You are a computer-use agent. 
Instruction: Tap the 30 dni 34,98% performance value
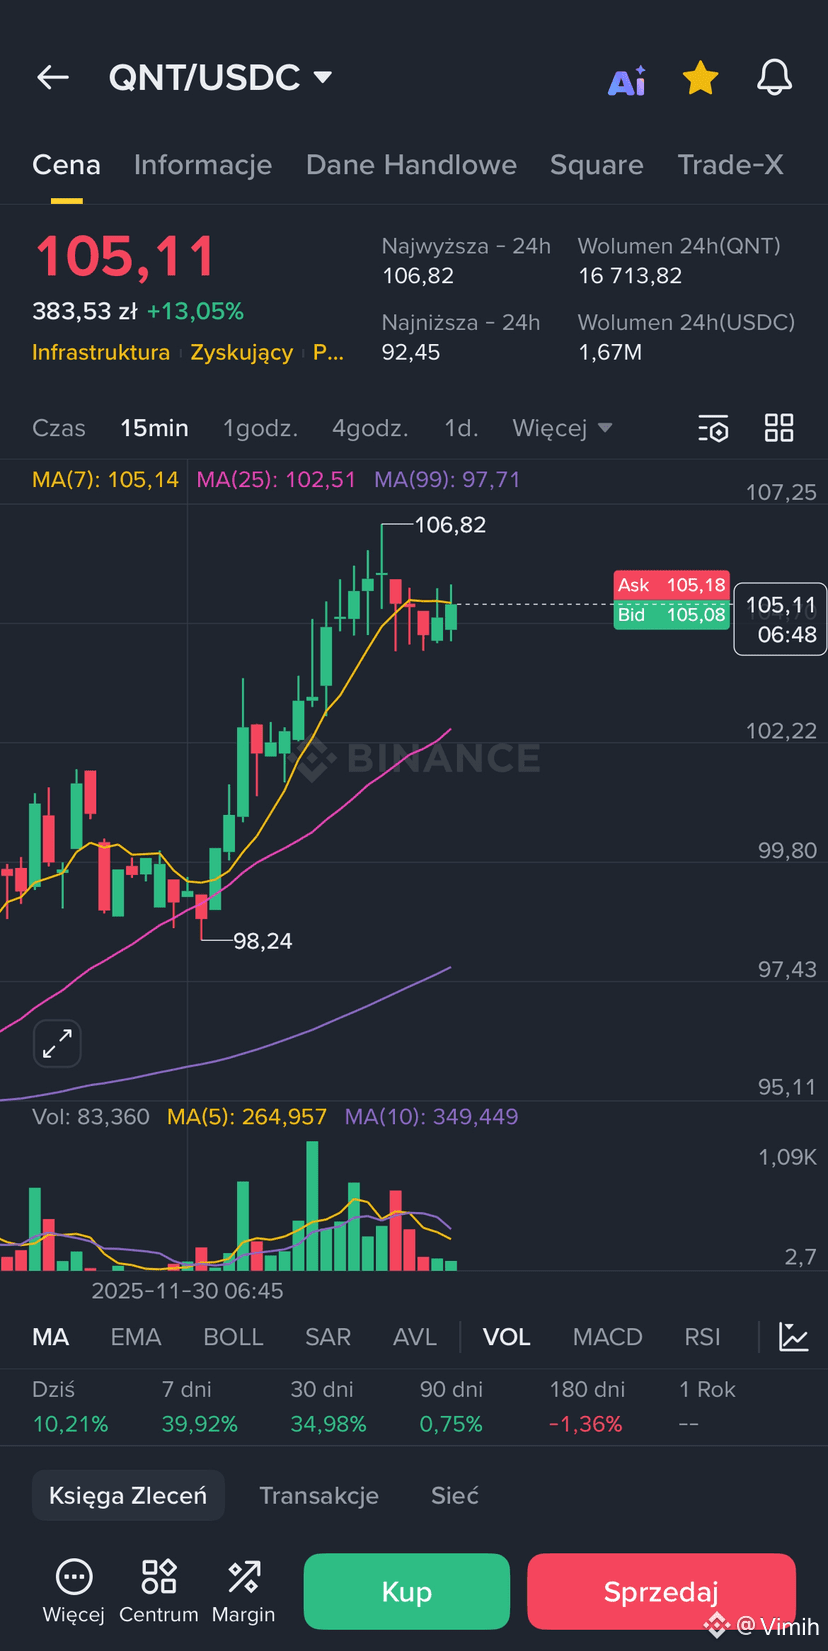click(x=328, y=1423)
